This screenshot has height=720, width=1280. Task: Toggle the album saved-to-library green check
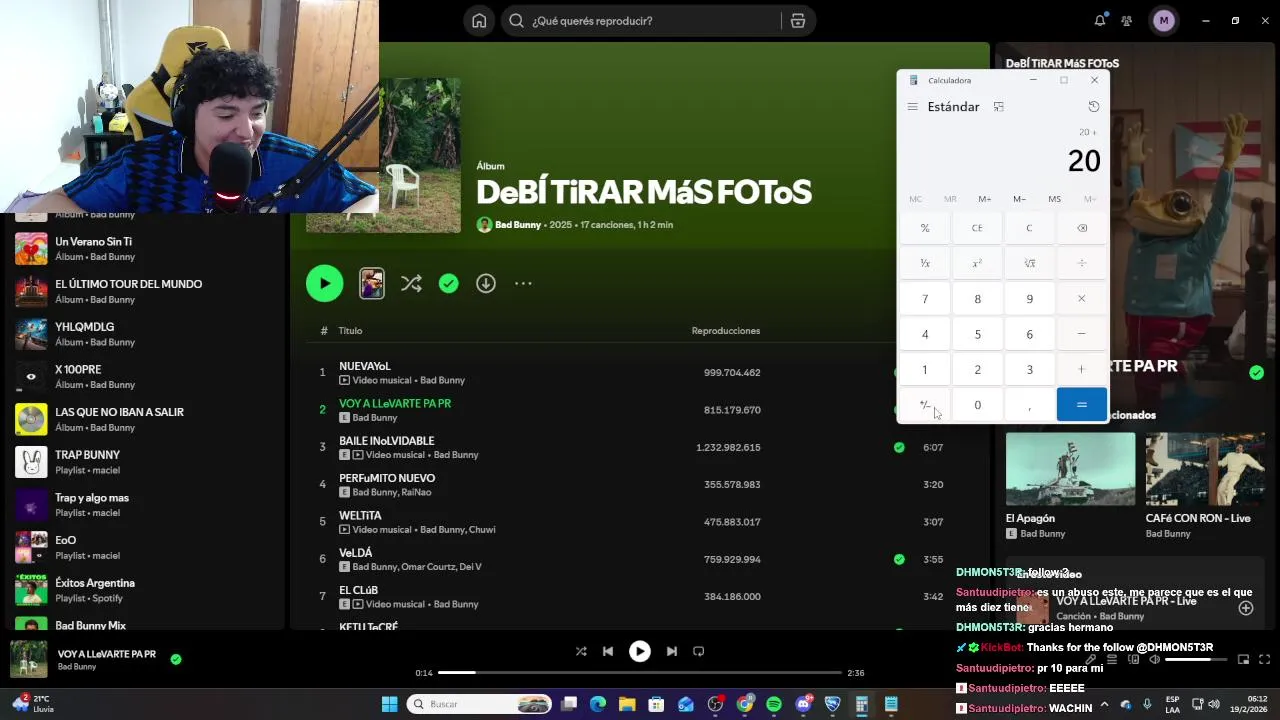tap(449, 284)
